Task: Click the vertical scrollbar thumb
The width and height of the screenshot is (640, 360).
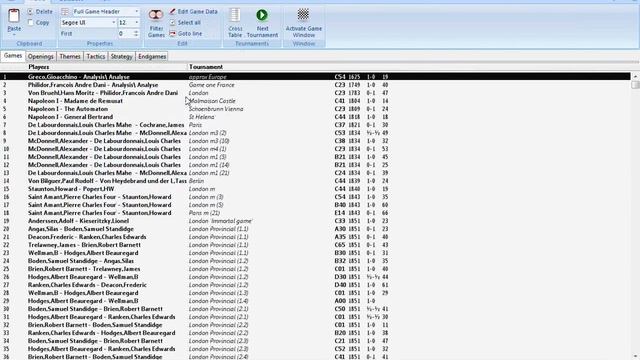Action: tap(635, 84)
